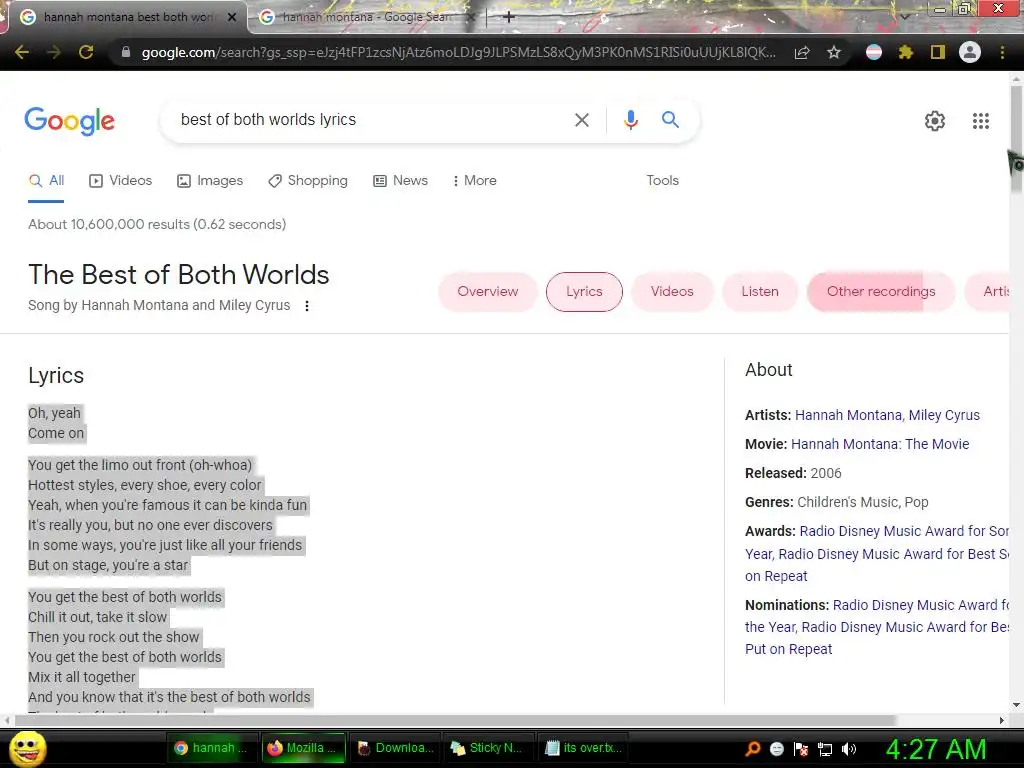Open Sticky Notes taskbar item
This screenshot has height=768, width=1024.
(488, 748)
